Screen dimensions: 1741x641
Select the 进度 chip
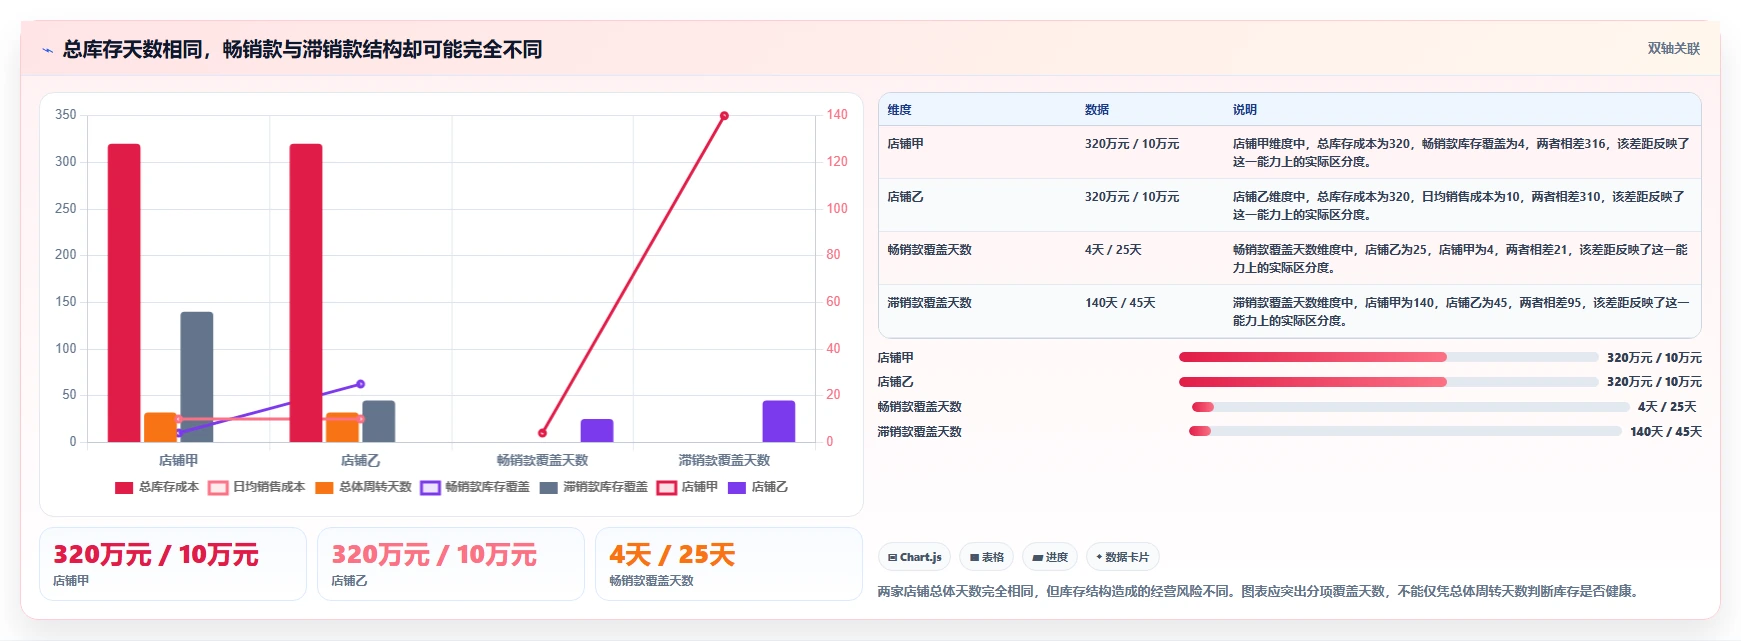click(x=1050, y=557)
